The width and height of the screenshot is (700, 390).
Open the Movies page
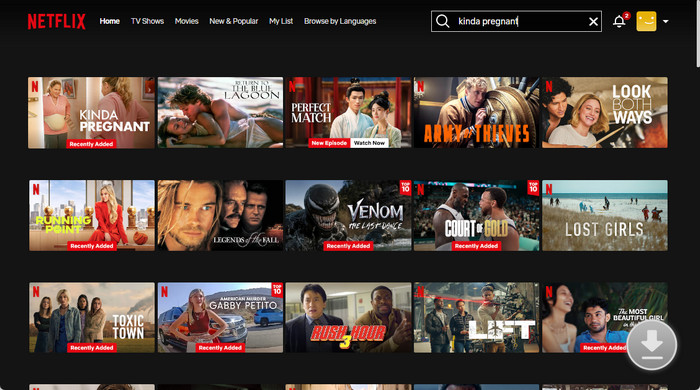(x=187, y=21)
